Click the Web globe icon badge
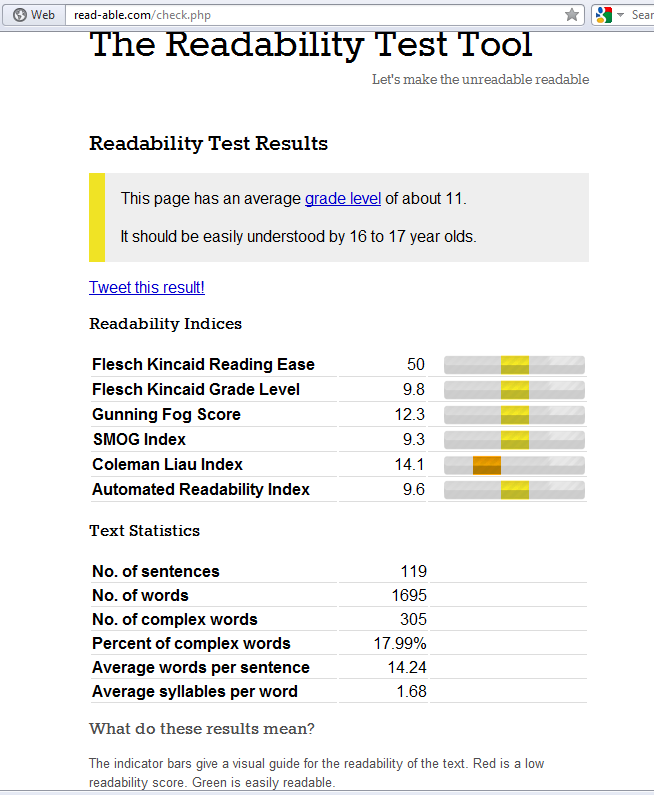This screenshot has height=795, width=654. (x=34, y=15)
